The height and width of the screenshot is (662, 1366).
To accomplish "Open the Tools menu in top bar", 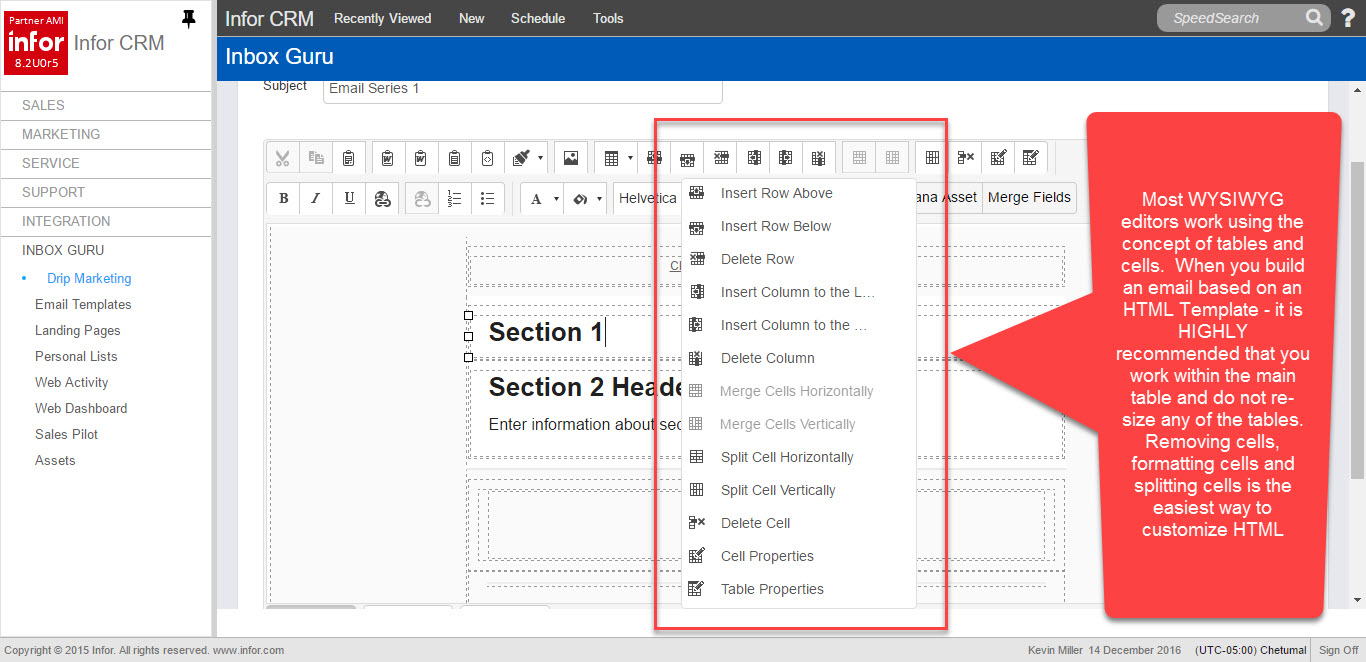I will (608, 18).
